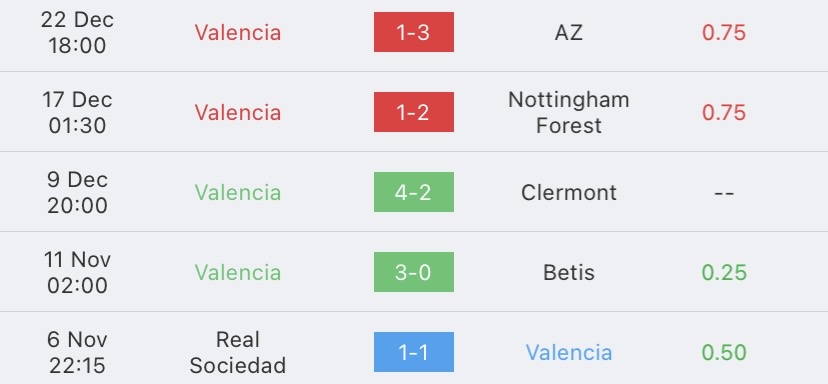Select the blue 1-1 draw score
This screenshot has width=828, height=384.
(413, 352)
